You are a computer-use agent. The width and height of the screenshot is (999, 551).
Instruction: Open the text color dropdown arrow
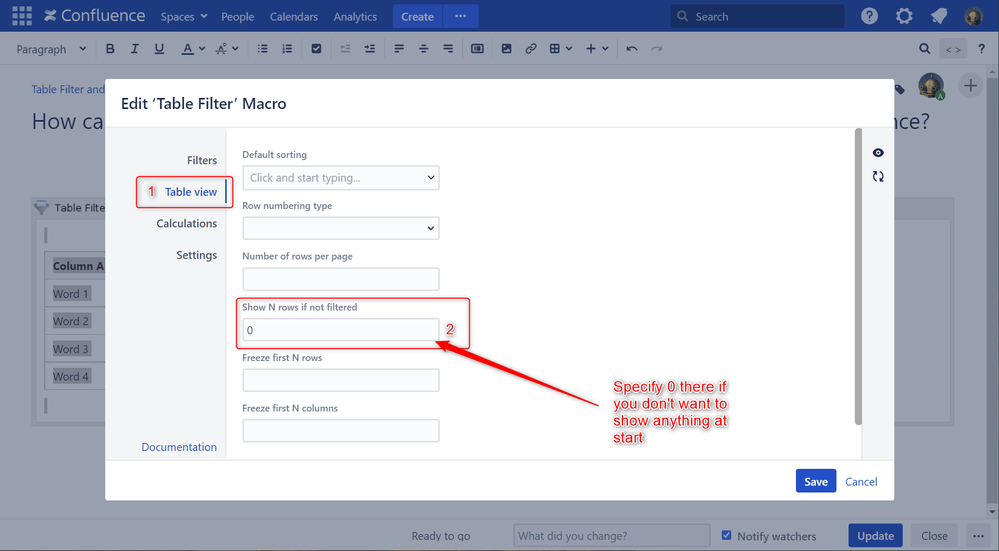[202, 49]
